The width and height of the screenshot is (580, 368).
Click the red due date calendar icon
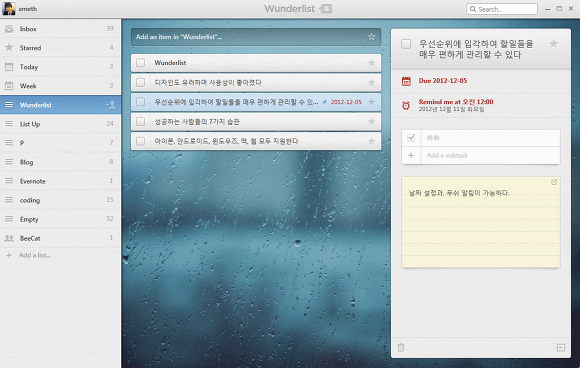tap(406, 81)
